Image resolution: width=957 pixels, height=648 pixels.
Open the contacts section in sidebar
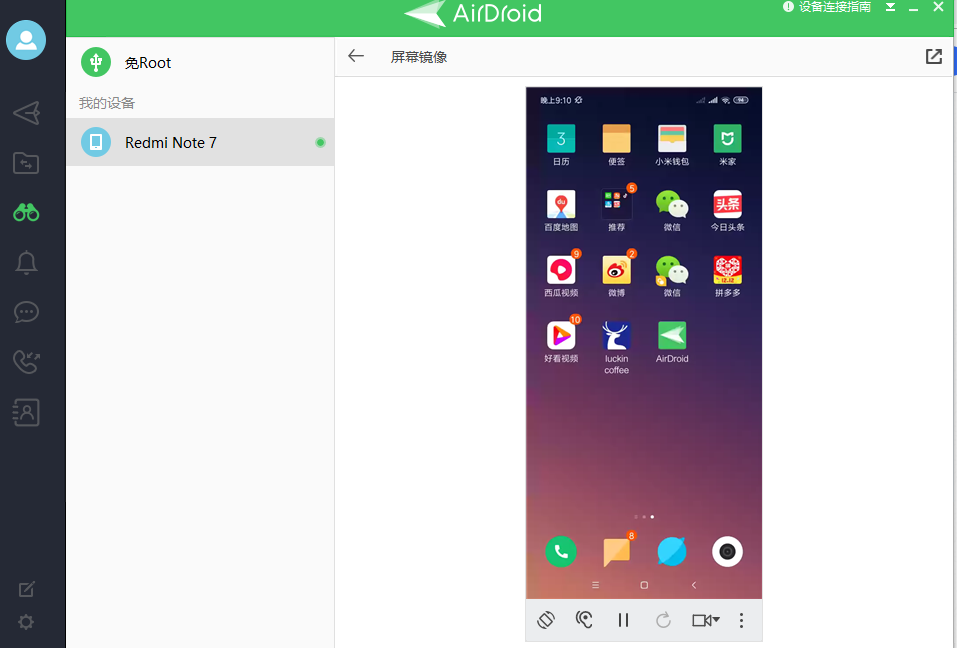pyautogui.click(x=26, y=412)
